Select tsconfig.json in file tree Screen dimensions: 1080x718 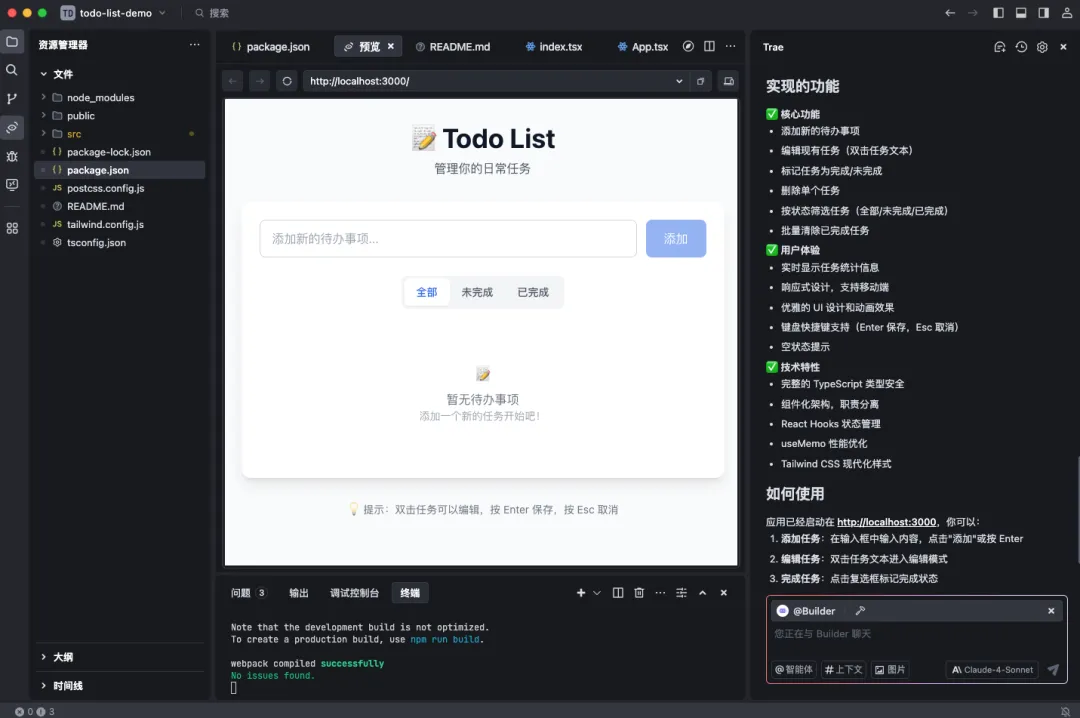point(96,243)
